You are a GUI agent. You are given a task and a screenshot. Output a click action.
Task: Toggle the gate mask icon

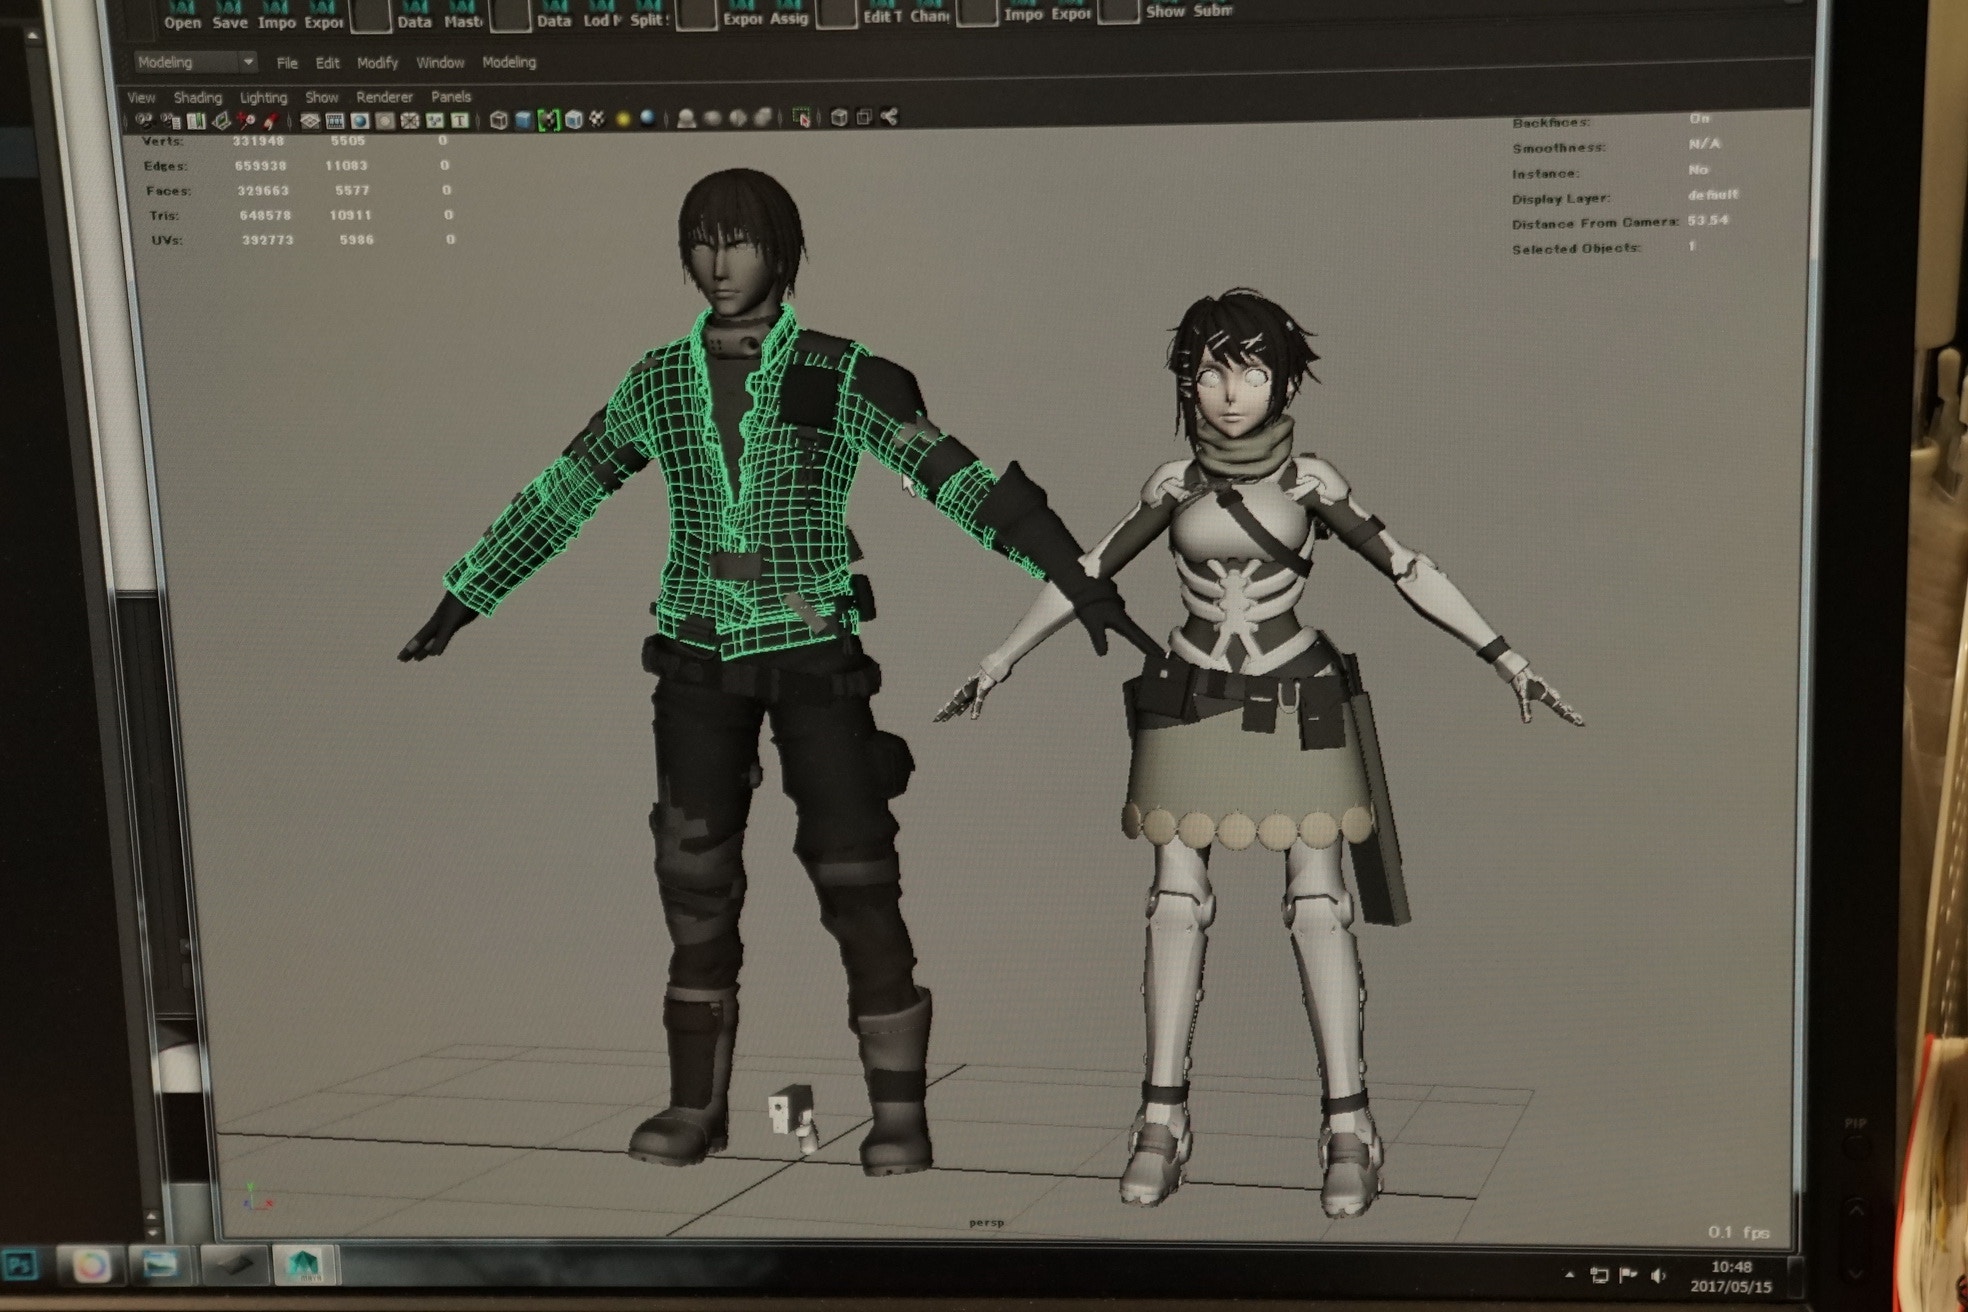pos(385,121)
